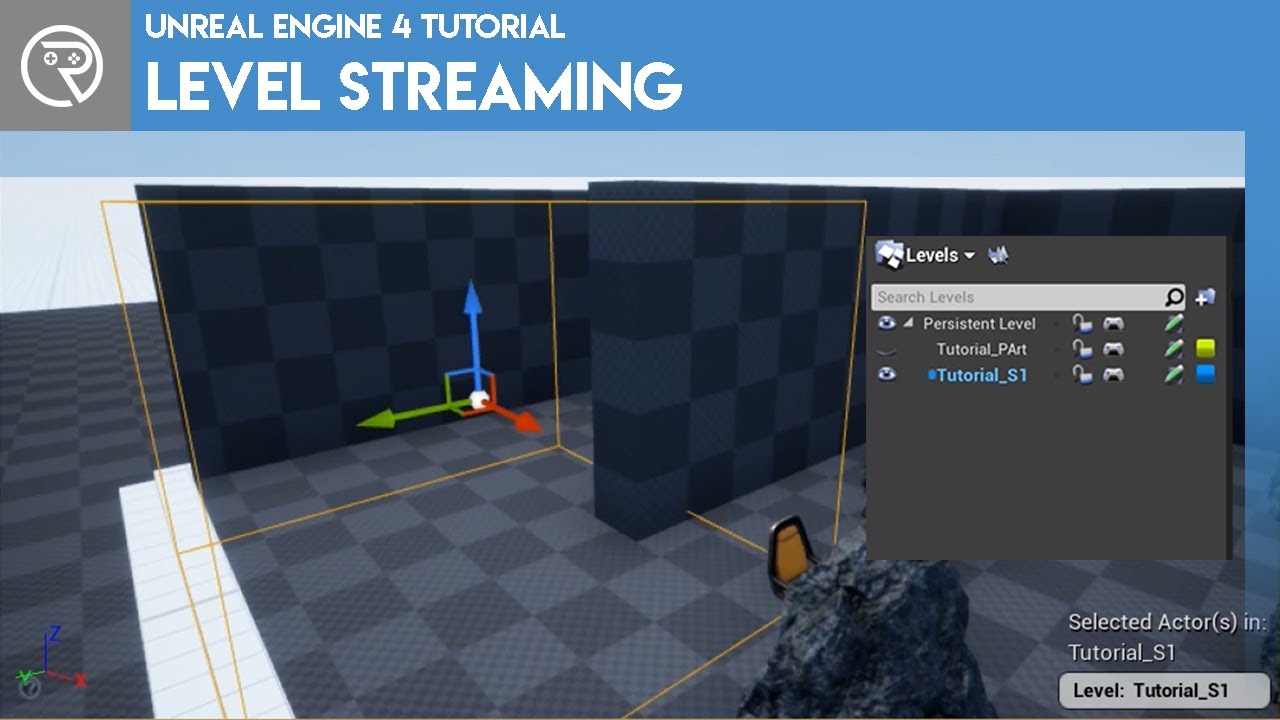Hide the Tutorial_S1 level via eye icon
This screenshot has height=720, width=1280.
tap(886, 375)
